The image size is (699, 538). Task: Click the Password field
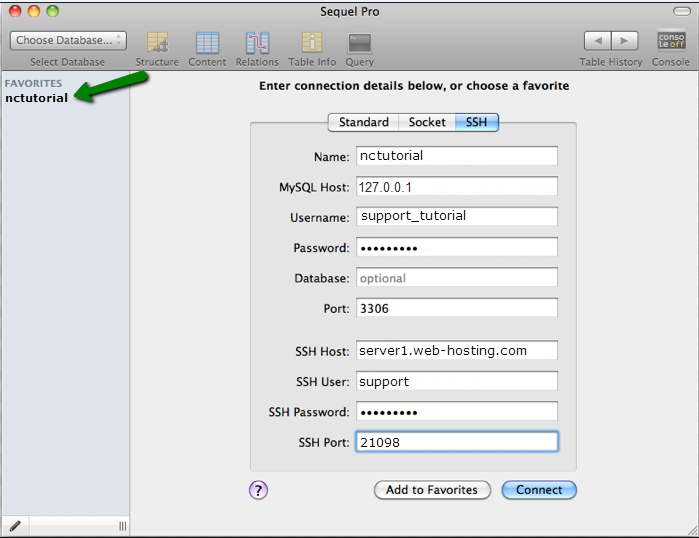click(456, 247)
